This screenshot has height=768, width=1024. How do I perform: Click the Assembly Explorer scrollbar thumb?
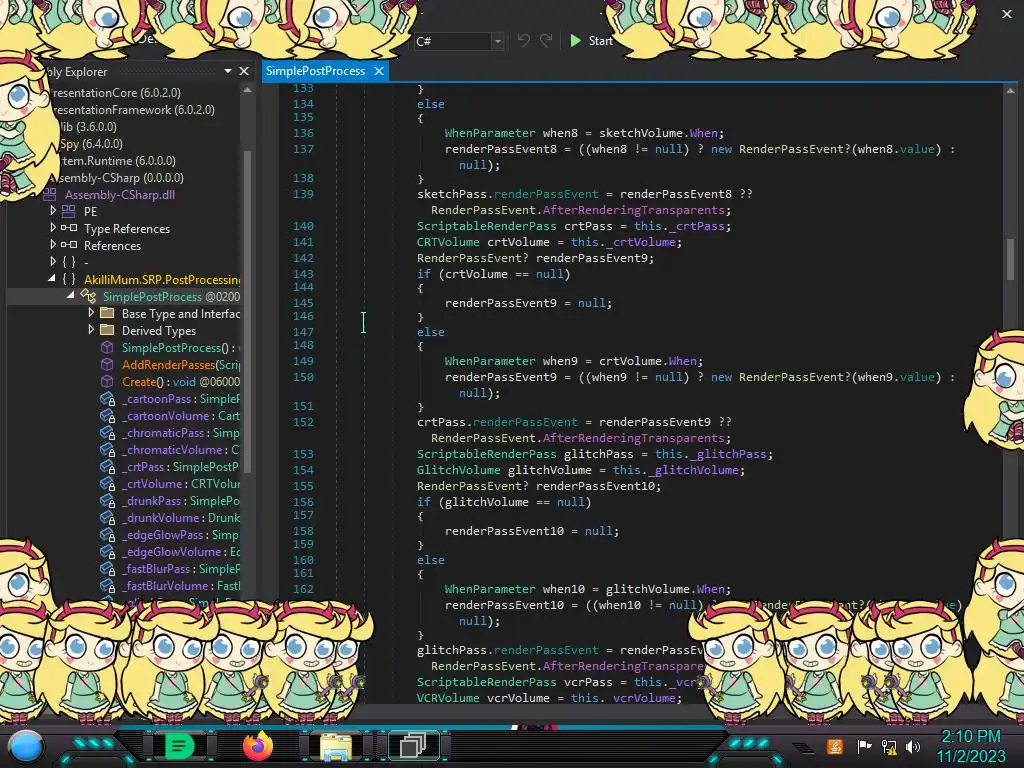(248, 310)
